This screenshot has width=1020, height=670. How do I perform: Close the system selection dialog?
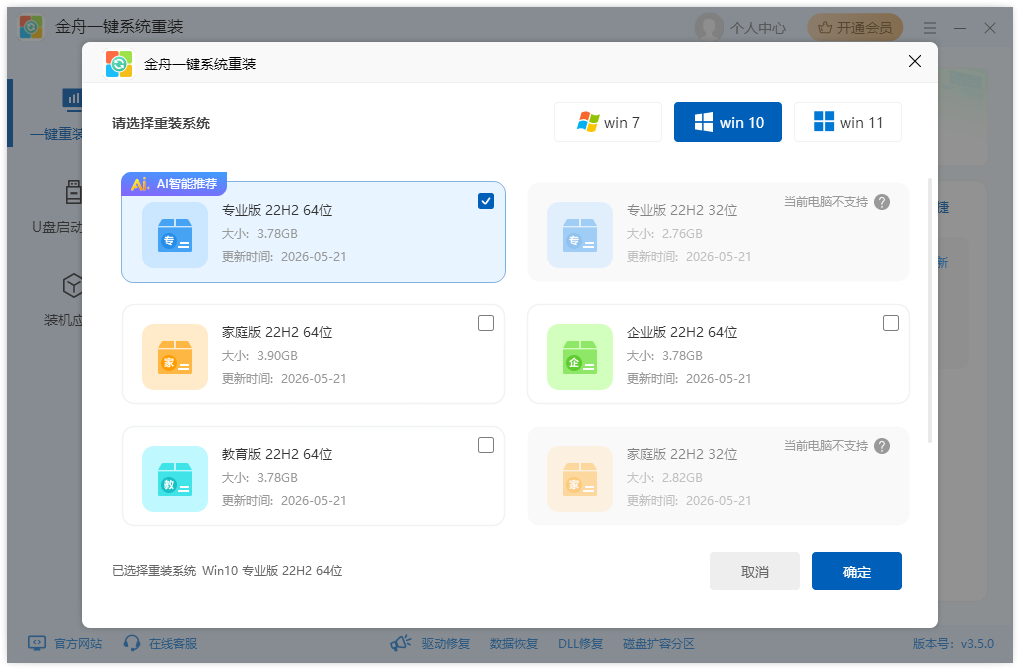[x=915, y=61]
